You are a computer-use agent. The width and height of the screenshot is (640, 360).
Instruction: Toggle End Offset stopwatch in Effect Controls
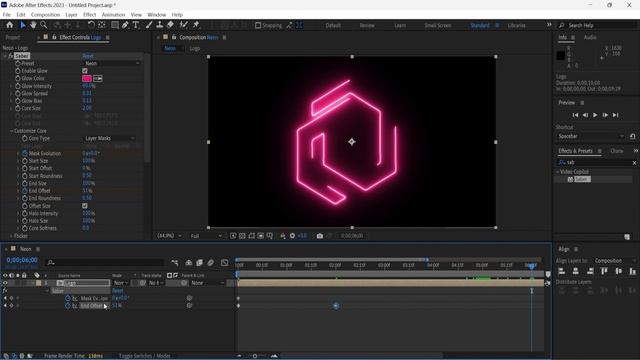pos(24,191)
